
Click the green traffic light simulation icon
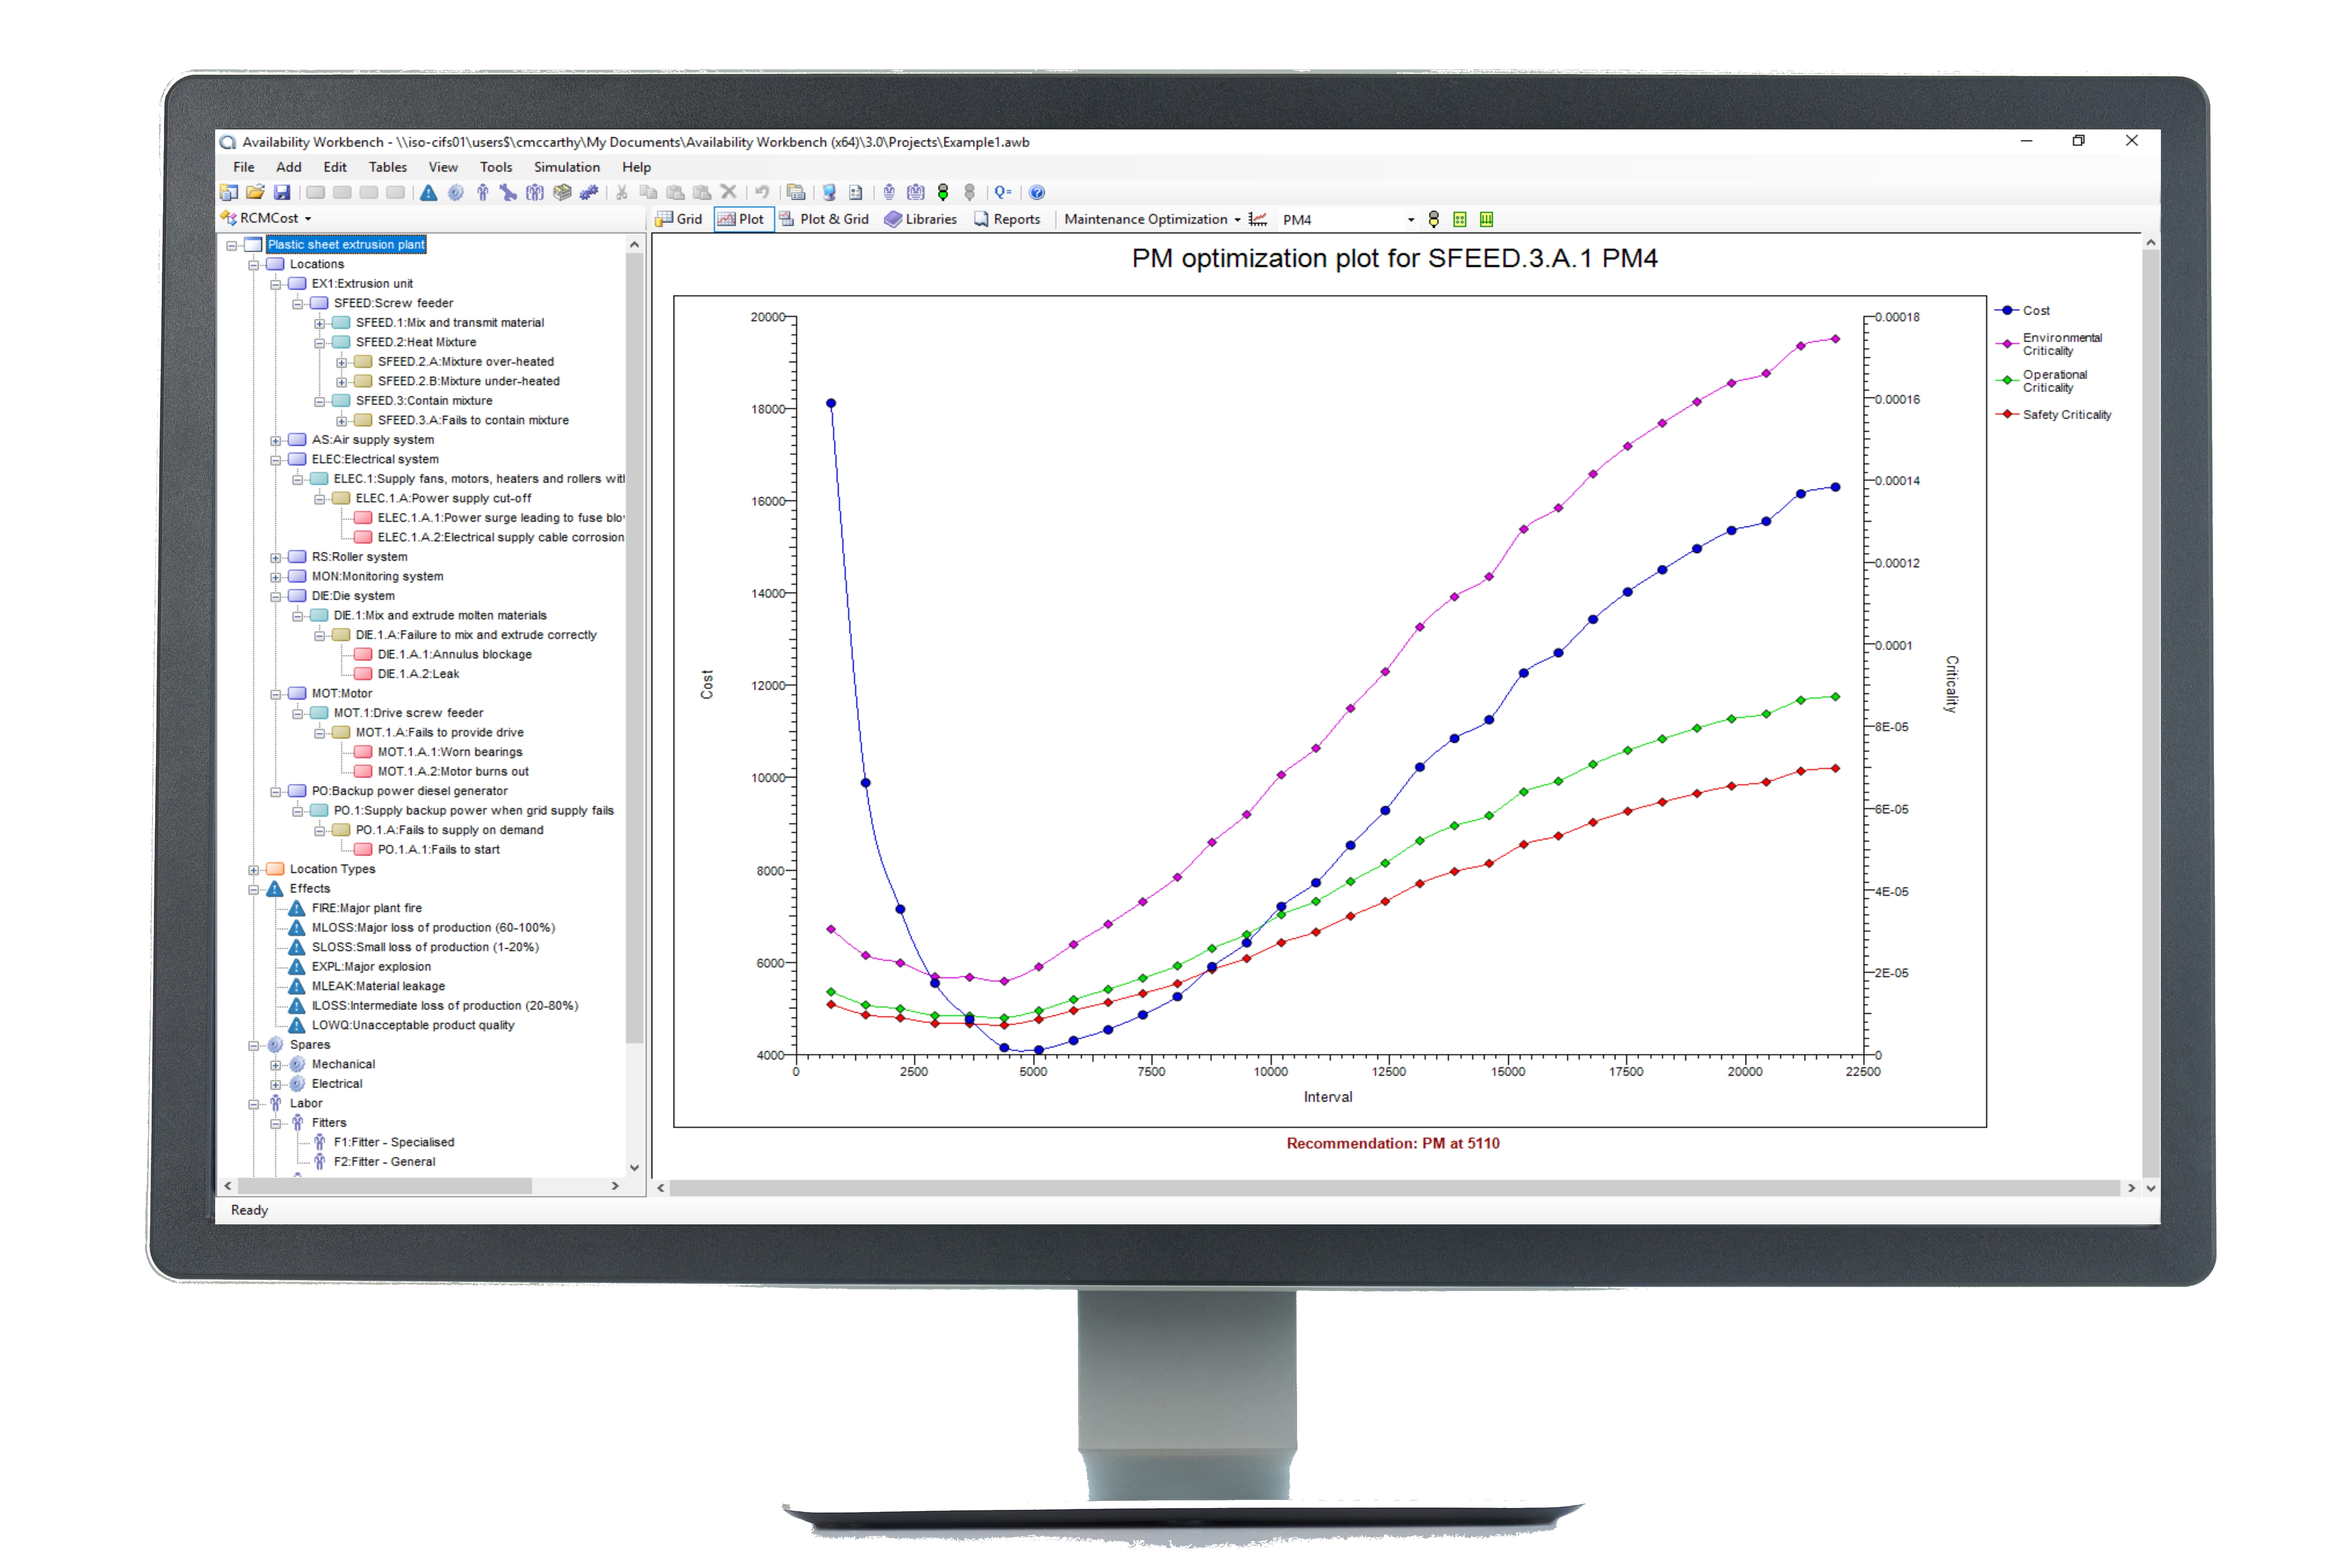[x=943, y=192]
